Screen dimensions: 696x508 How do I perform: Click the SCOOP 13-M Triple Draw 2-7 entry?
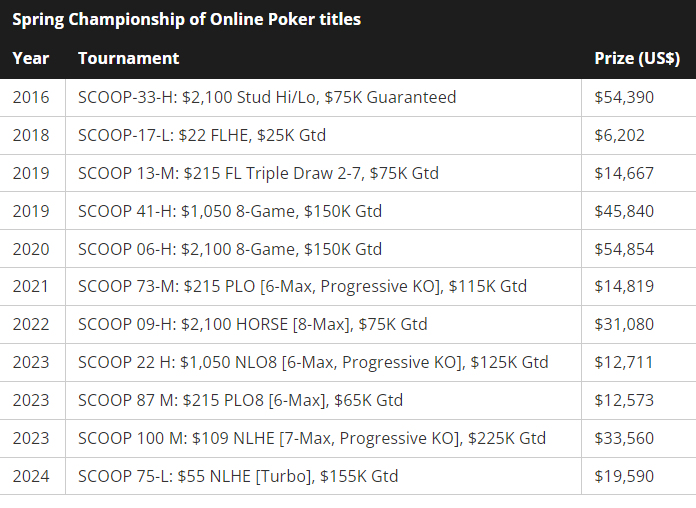tap(258, 173)
